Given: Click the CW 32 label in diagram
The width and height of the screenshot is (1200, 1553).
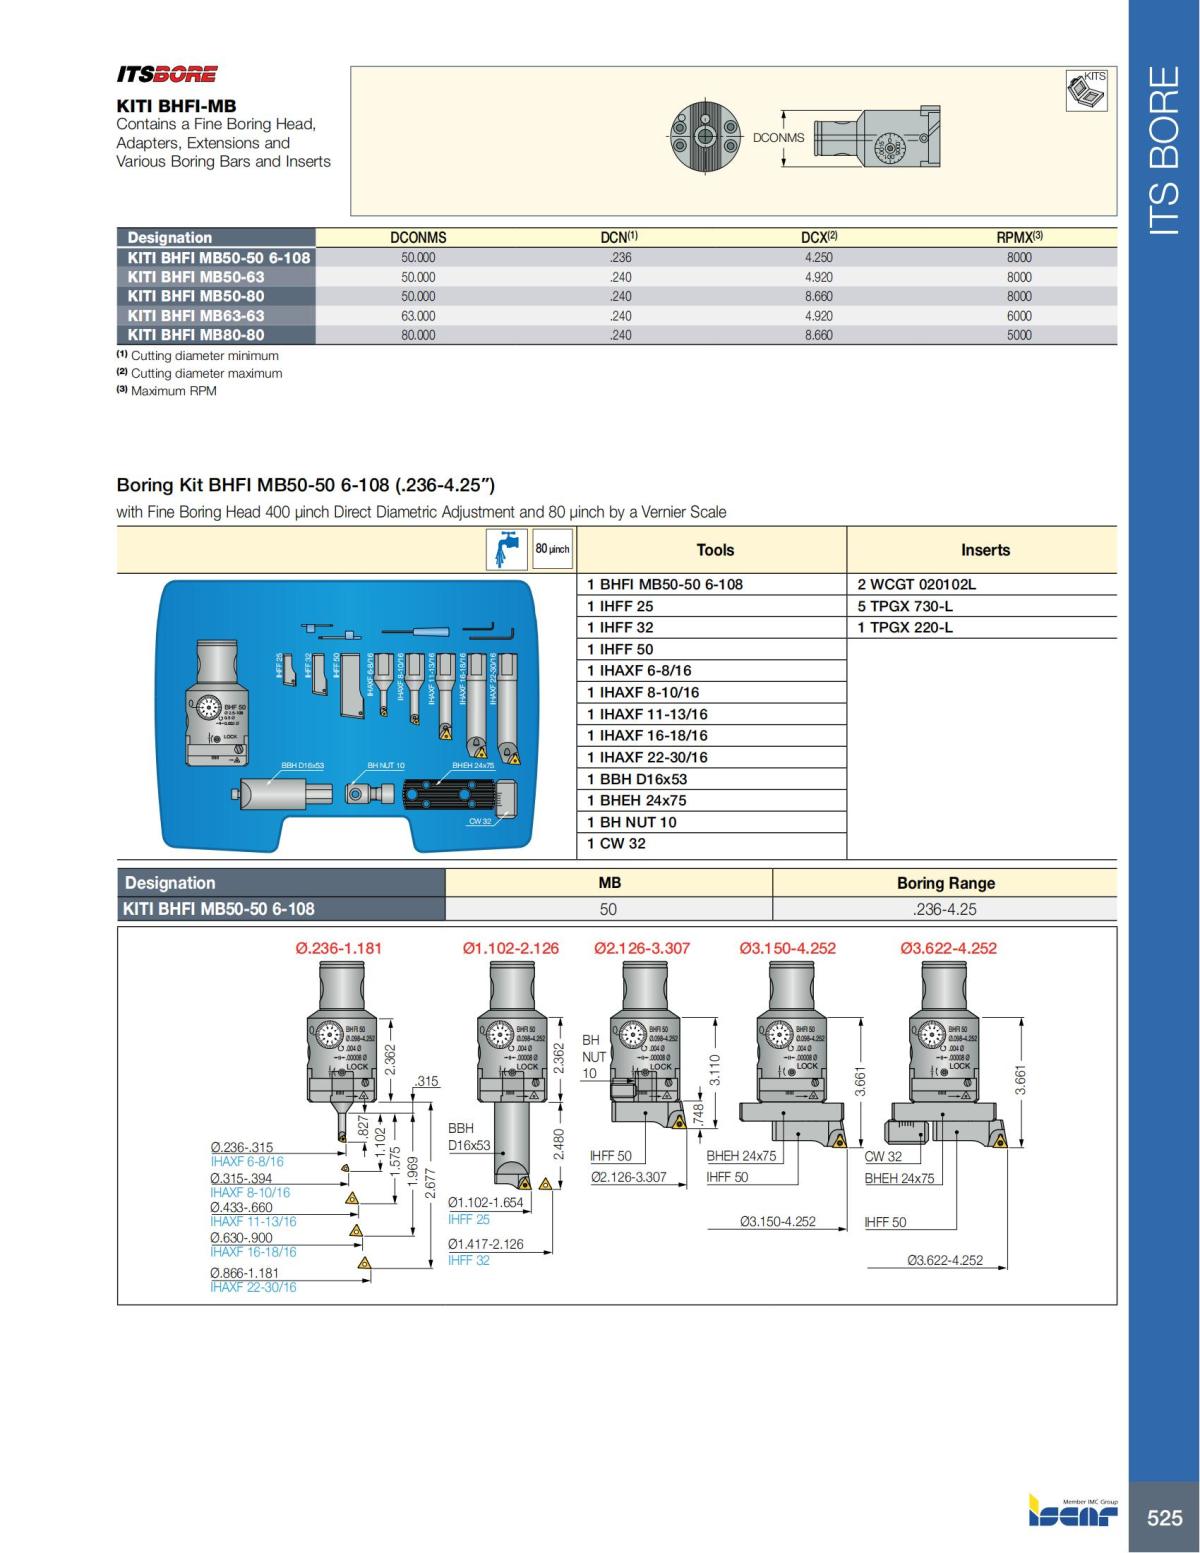Looking at the screenshot, I should (x=883, y=1156).
